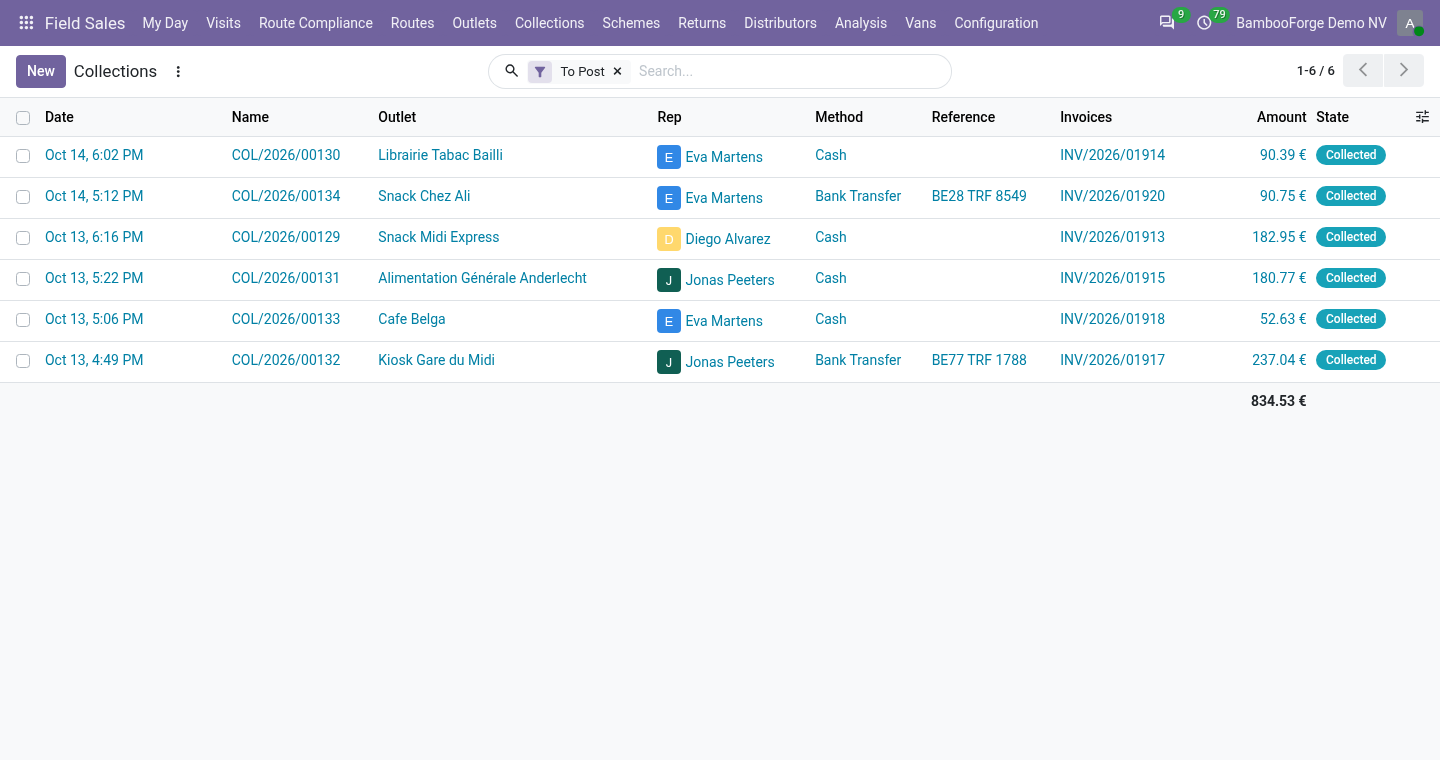The width and height of the screenshot is (1440, 760).
Task: Toggle the select-all header checkbox
Action: 23,118
